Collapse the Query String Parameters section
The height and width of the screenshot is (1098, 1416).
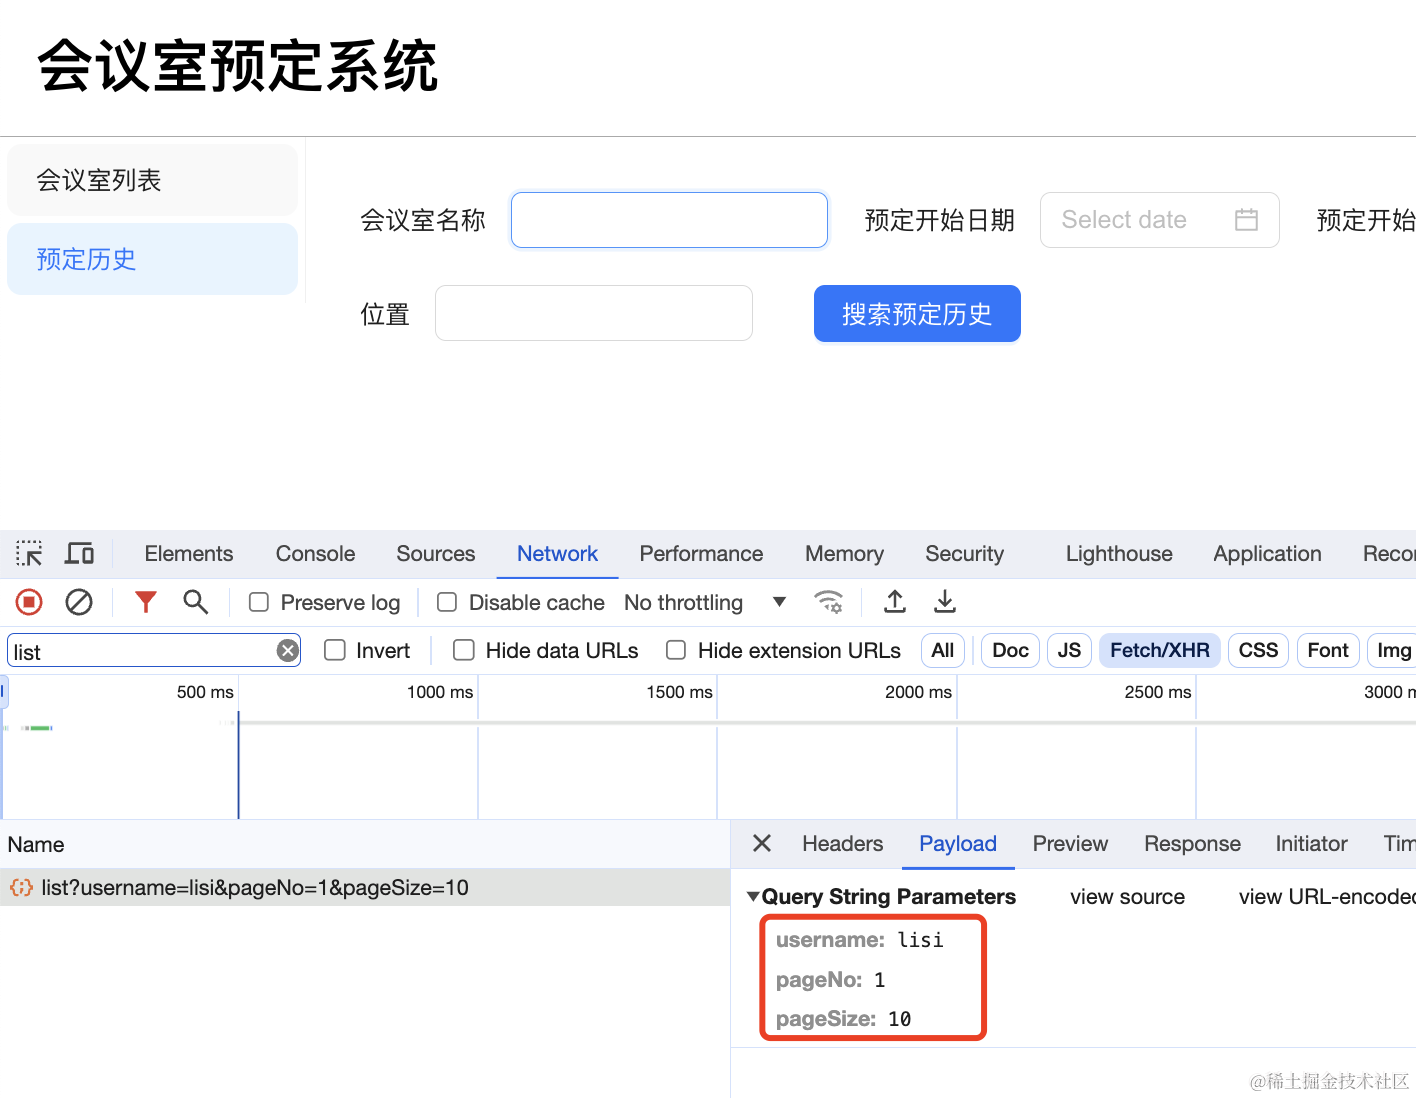coord(753,897)
